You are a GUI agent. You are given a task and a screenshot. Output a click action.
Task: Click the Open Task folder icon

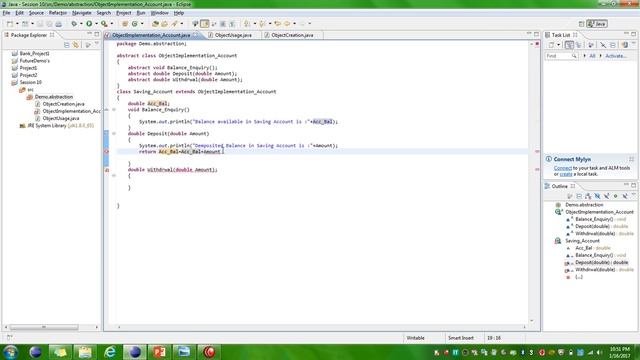click(164, 24)
